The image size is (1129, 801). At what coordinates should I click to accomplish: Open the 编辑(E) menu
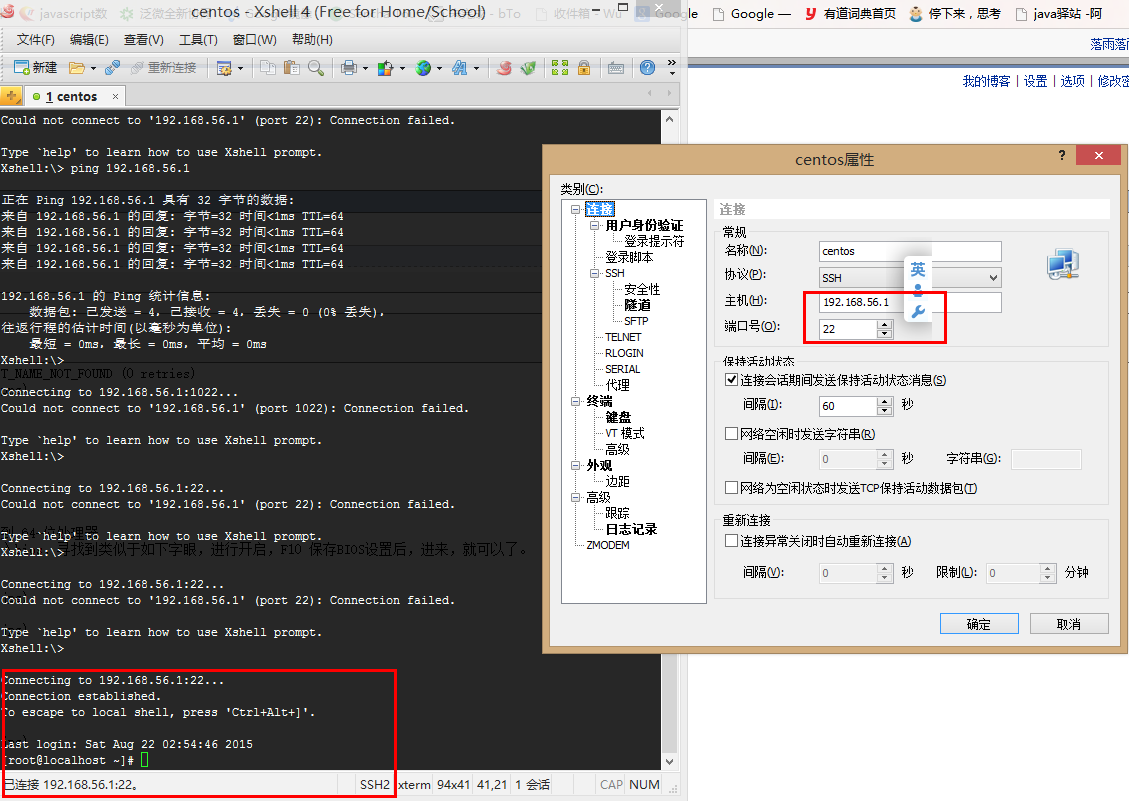[89, 40]
